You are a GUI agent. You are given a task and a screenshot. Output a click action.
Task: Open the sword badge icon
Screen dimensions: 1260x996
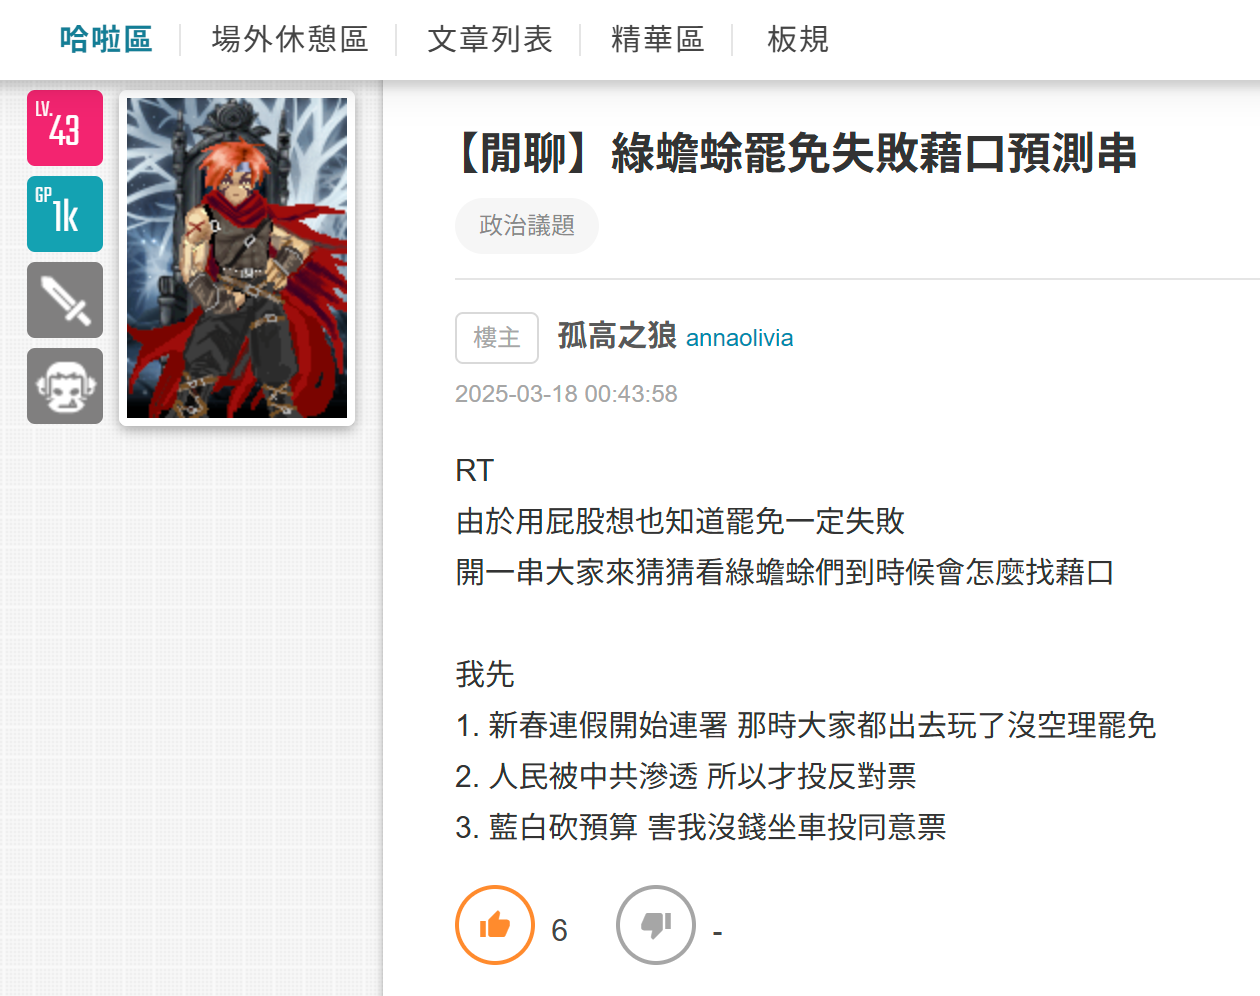click(x=65, y=300)
